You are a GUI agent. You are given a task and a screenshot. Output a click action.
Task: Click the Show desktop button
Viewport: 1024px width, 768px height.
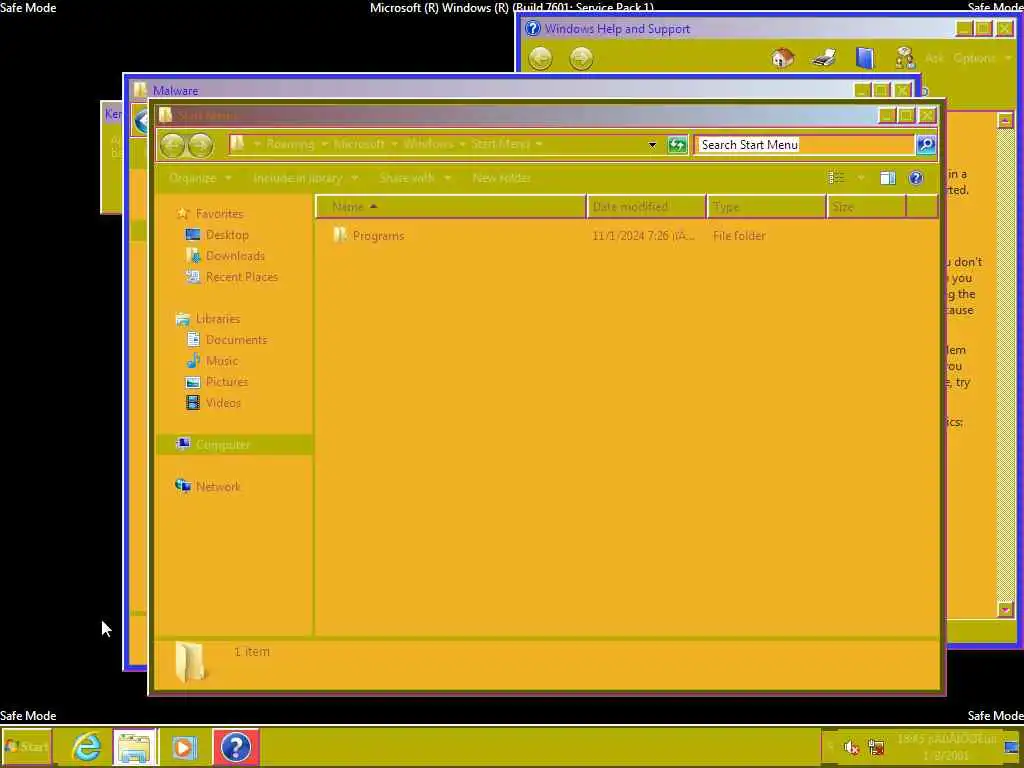click(1011, 746)
